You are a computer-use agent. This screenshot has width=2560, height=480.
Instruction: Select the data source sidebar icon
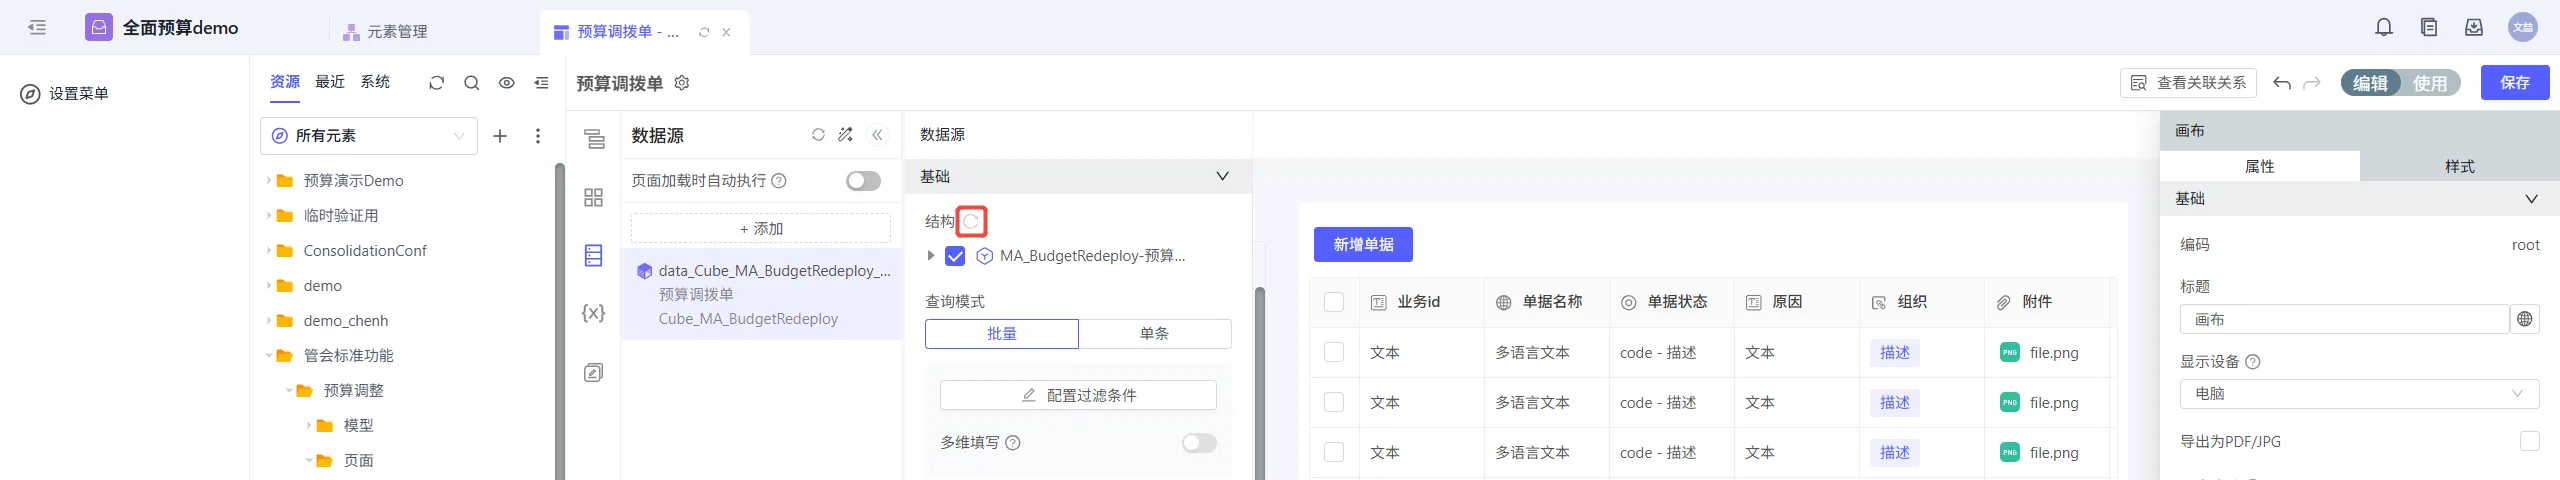[594, 255]
